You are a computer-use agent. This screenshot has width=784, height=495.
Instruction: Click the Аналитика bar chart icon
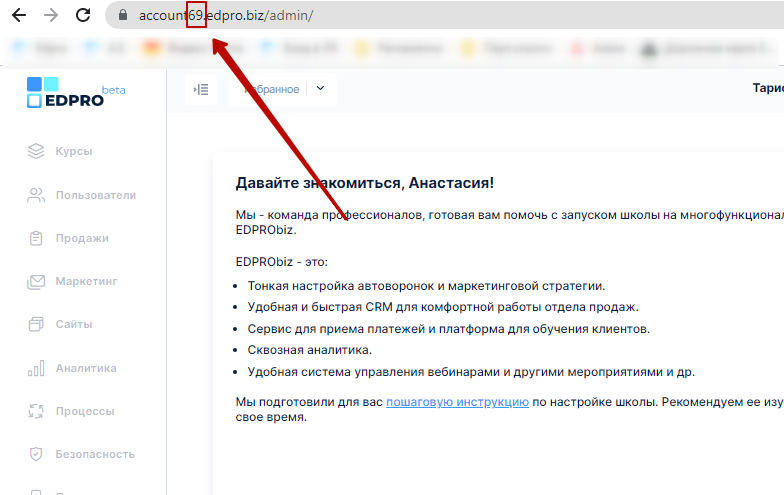click(36, 368)
